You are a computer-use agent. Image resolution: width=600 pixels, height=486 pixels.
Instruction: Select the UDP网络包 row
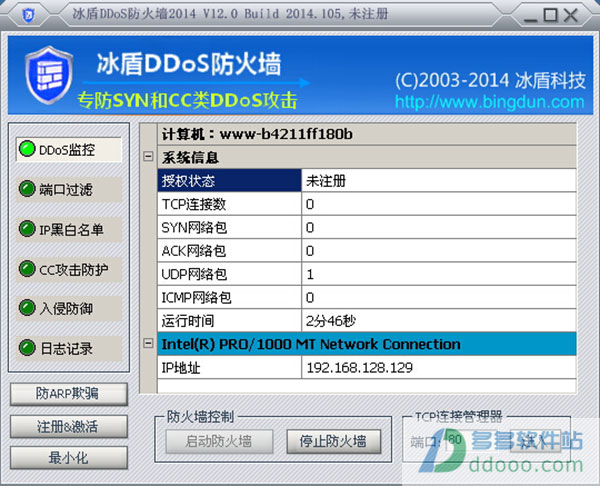(x=367, y=274)
